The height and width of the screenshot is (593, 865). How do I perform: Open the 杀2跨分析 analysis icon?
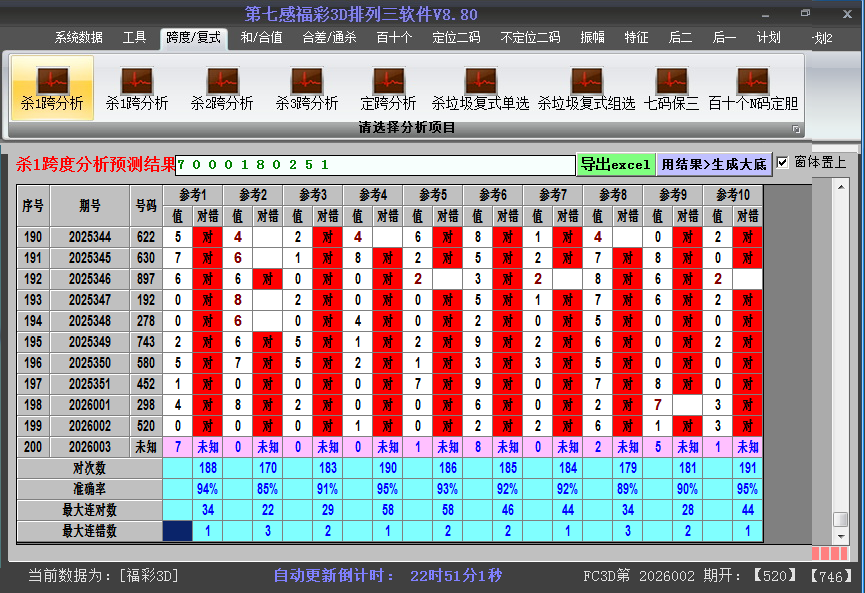pos(222,88)
